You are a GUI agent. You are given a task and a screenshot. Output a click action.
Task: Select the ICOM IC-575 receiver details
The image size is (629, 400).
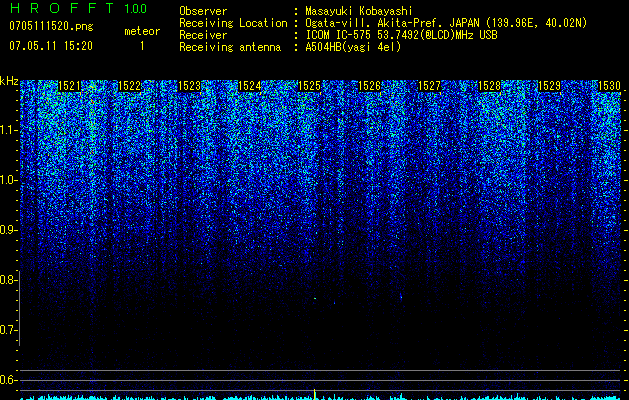tap(401, 35)
